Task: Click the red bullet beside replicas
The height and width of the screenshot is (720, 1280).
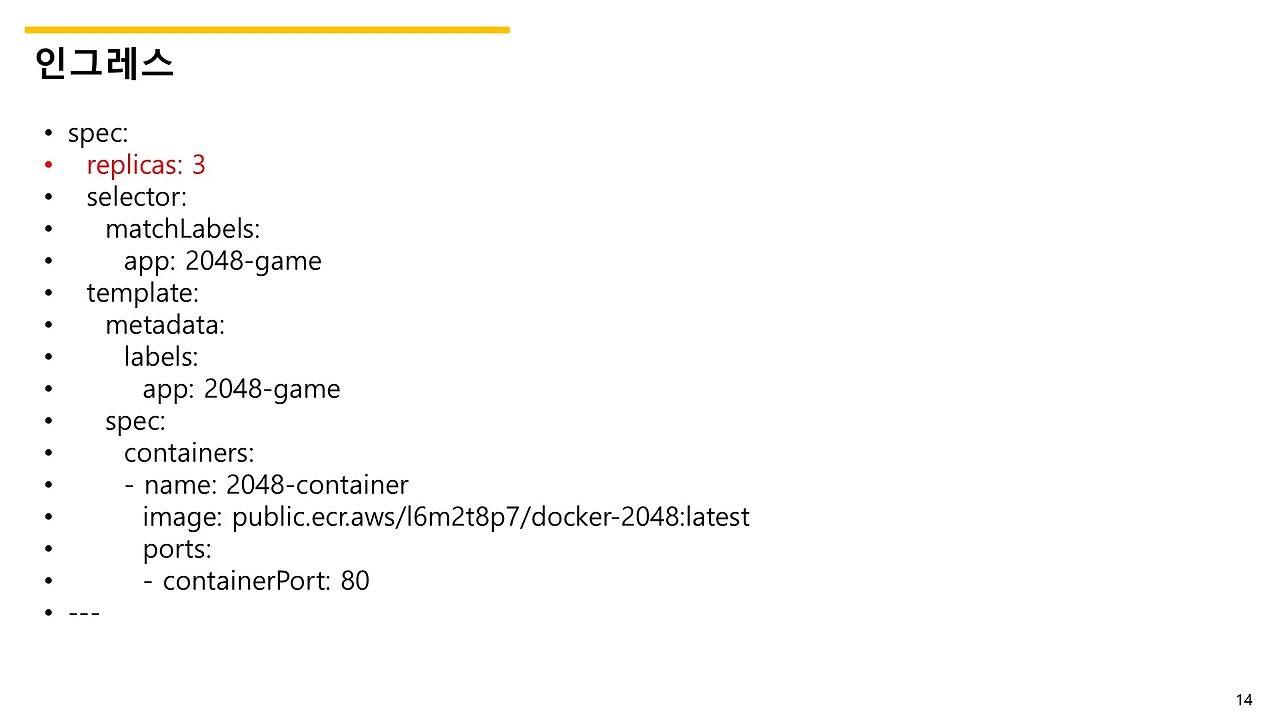Action: tap(47, 165)
